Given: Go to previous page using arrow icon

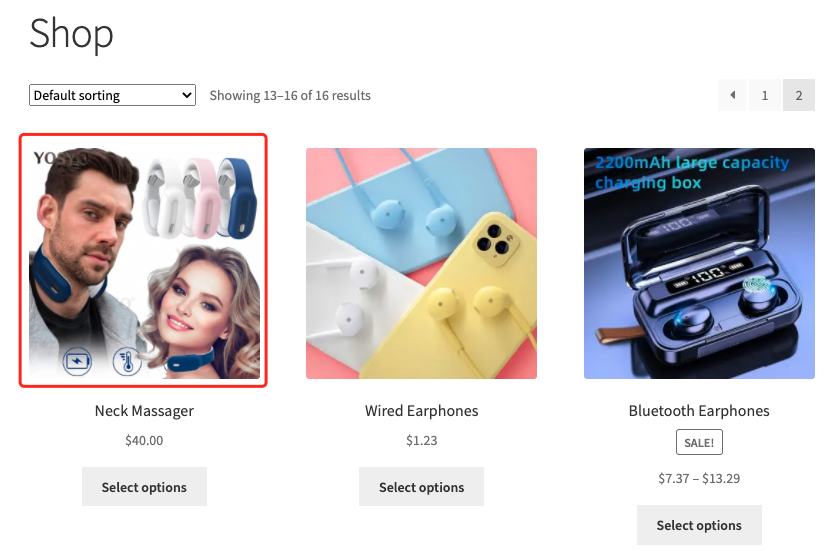Looking at the screenshot, I should [732, 95].
